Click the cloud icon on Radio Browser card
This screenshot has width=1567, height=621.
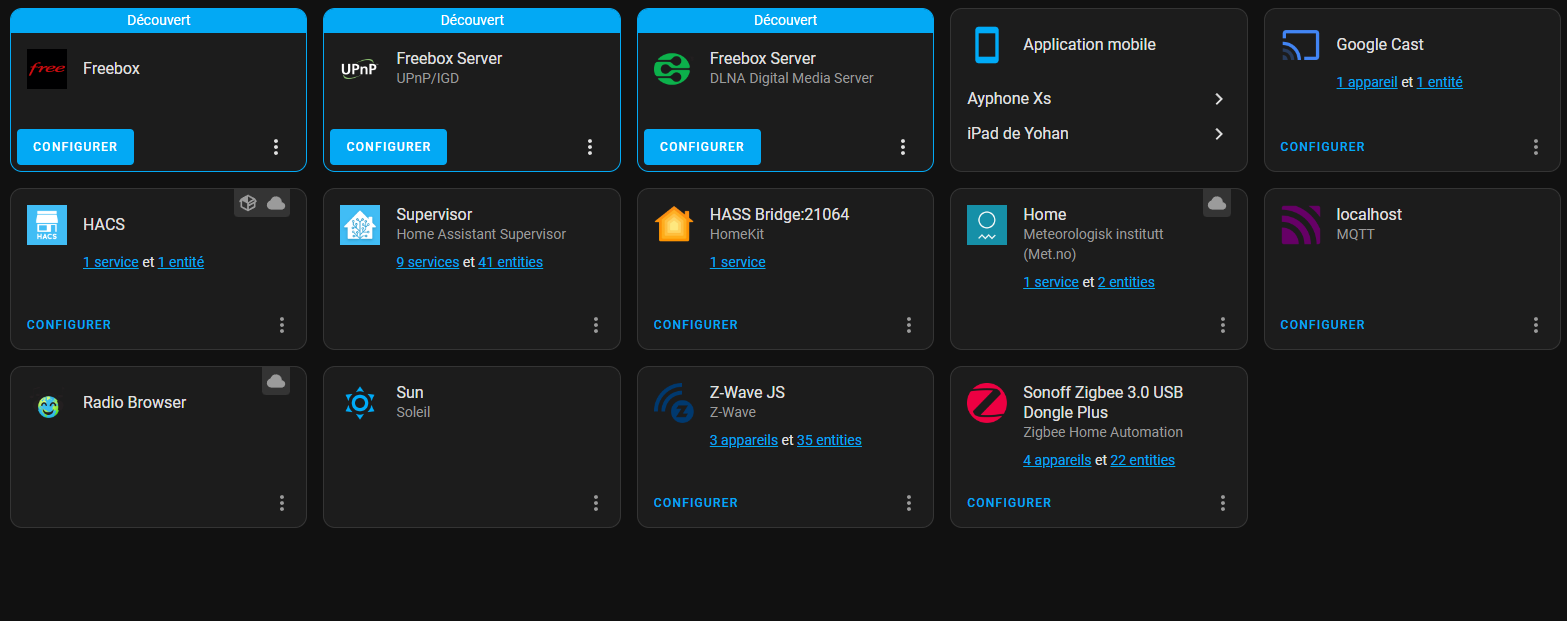[x=276, y=381]
